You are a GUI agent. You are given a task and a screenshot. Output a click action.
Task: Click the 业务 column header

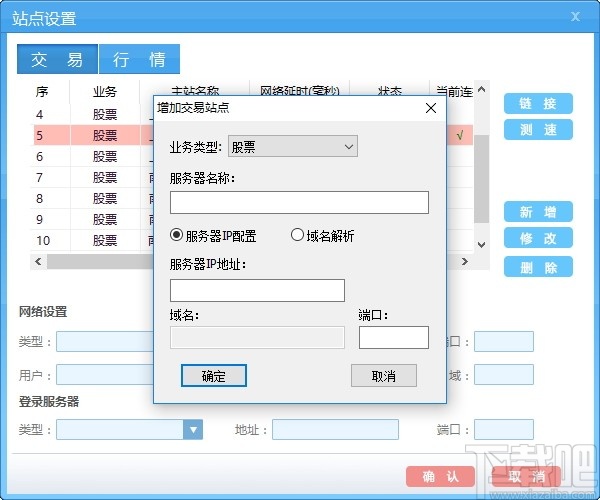(x=105, y=92)
